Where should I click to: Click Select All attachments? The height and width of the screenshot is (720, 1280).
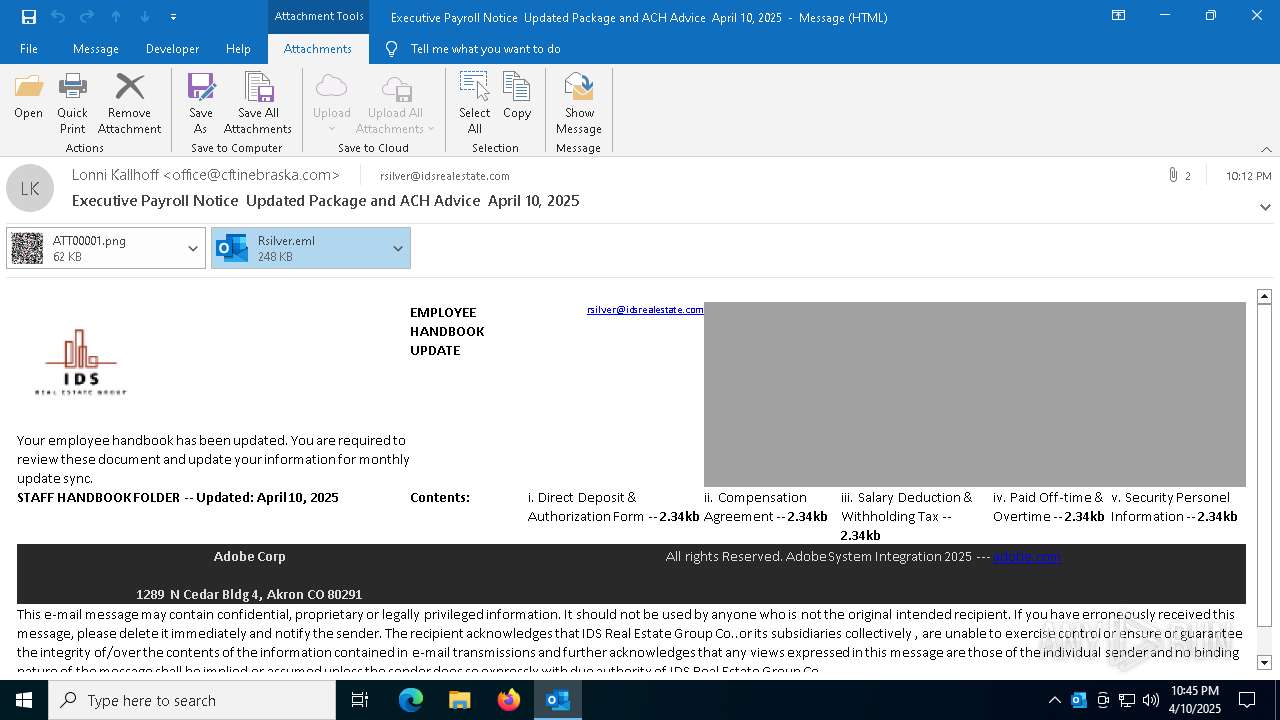pyautogui.click(x=474, y=104)
